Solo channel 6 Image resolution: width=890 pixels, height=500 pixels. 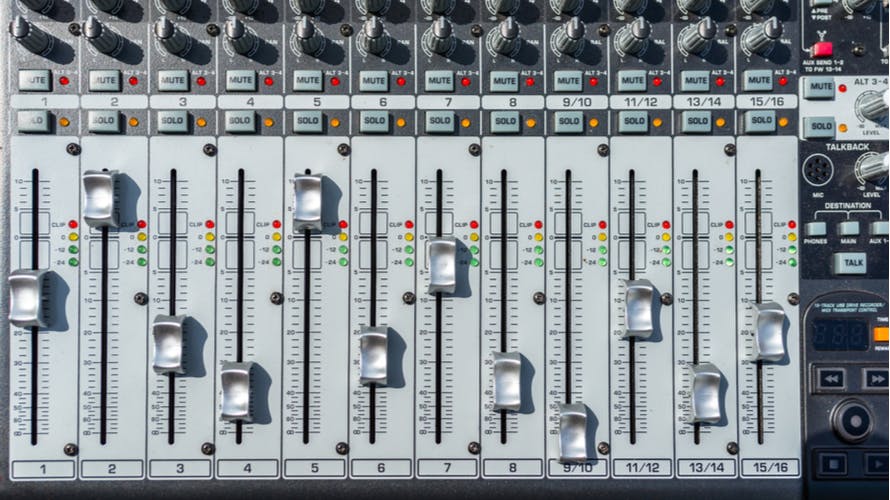coord(374,121)
